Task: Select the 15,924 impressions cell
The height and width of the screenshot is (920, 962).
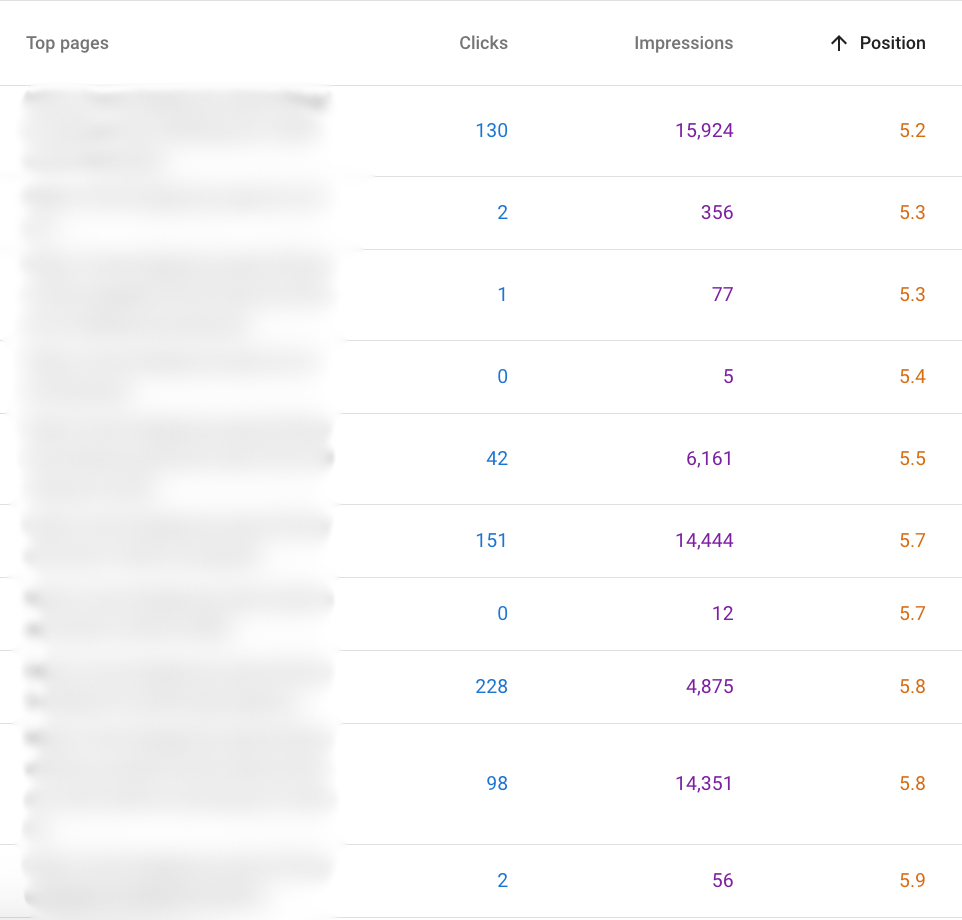Action: pyautogui.click(x=704, y=131)
